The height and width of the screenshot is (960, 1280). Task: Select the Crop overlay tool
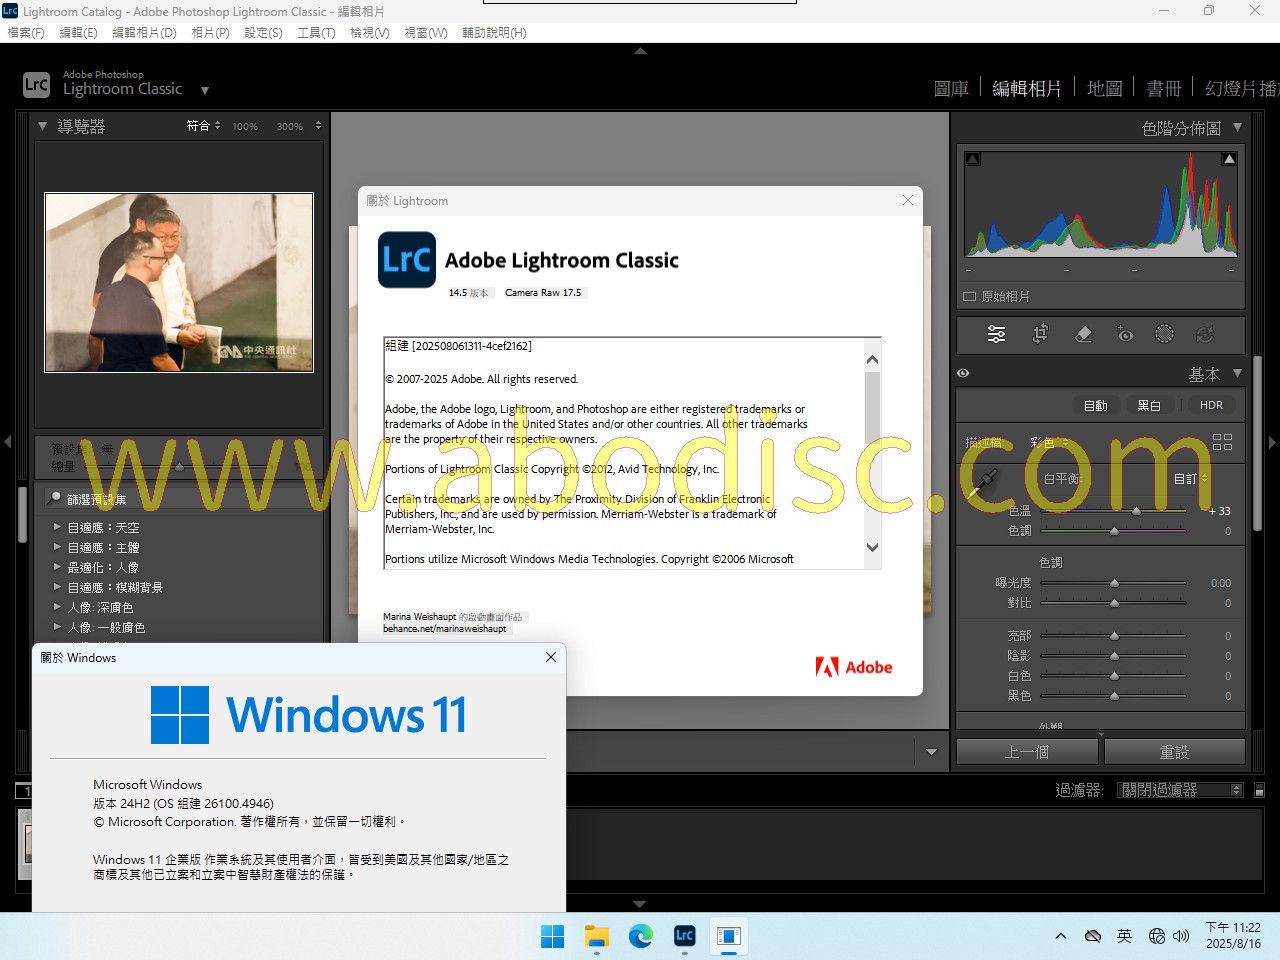(1040, 334)
